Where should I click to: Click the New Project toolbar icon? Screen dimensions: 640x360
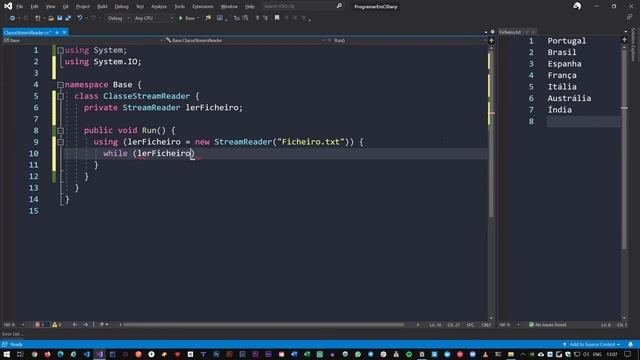coord(38,18)
